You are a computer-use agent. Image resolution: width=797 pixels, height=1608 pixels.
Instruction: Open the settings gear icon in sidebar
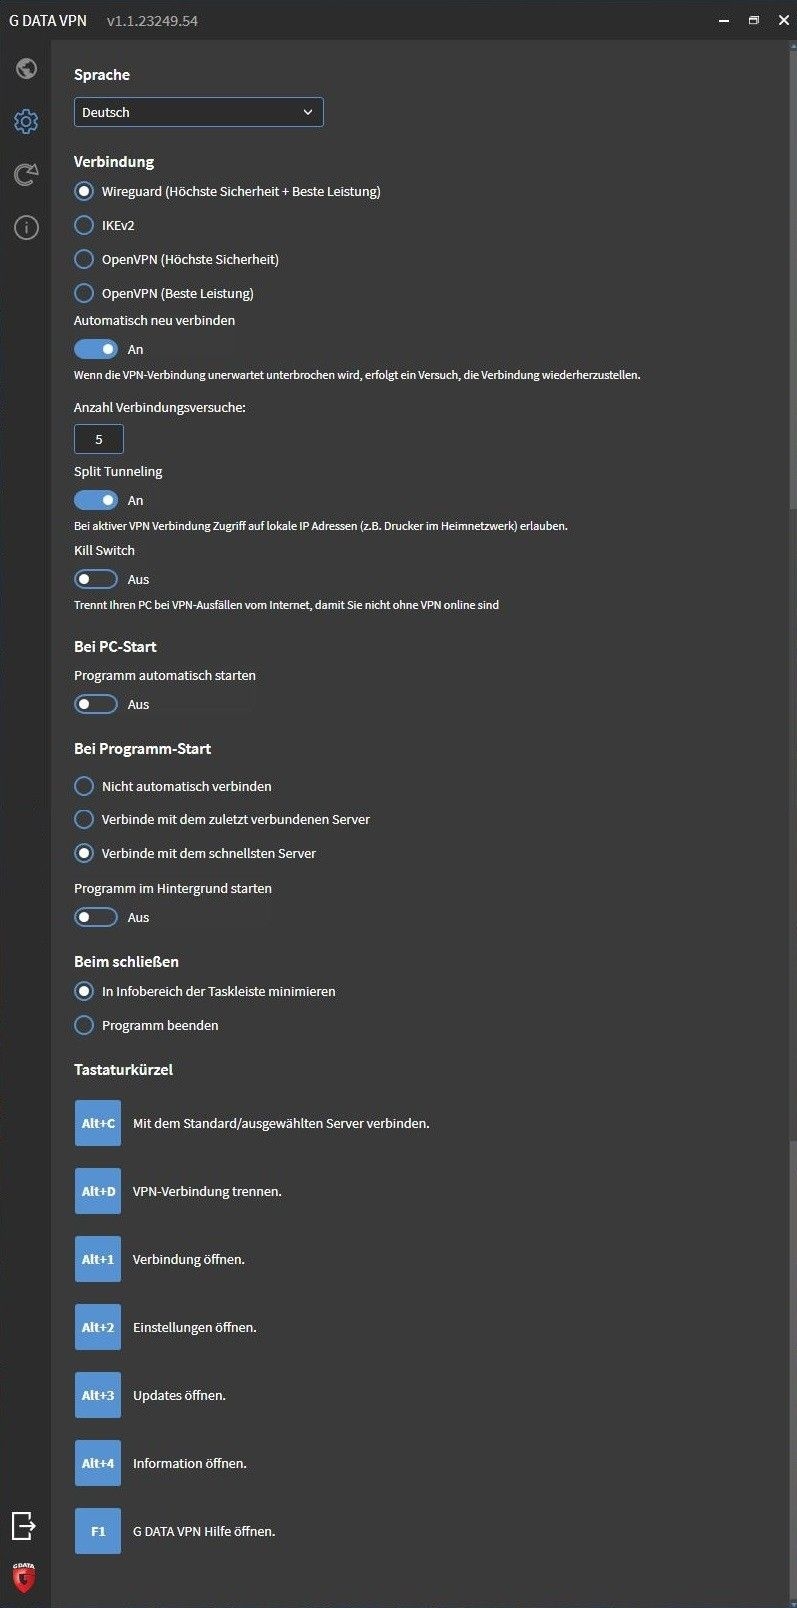[26, 122]
